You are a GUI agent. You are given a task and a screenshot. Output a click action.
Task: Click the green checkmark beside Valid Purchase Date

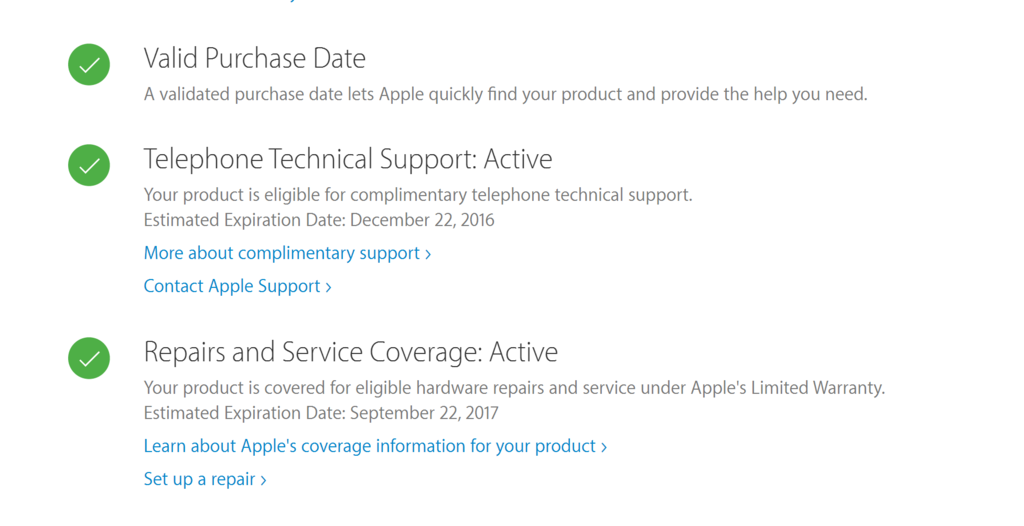pos(89,65)
